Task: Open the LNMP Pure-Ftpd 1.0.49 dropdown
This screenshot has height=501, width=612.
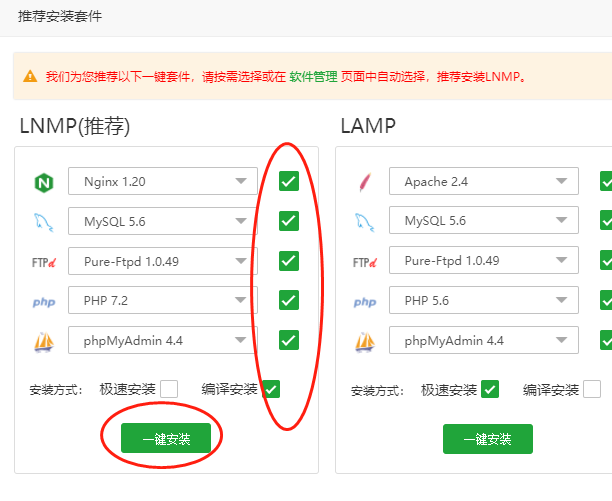Action: pyautogui.click(x=163, y=261)
